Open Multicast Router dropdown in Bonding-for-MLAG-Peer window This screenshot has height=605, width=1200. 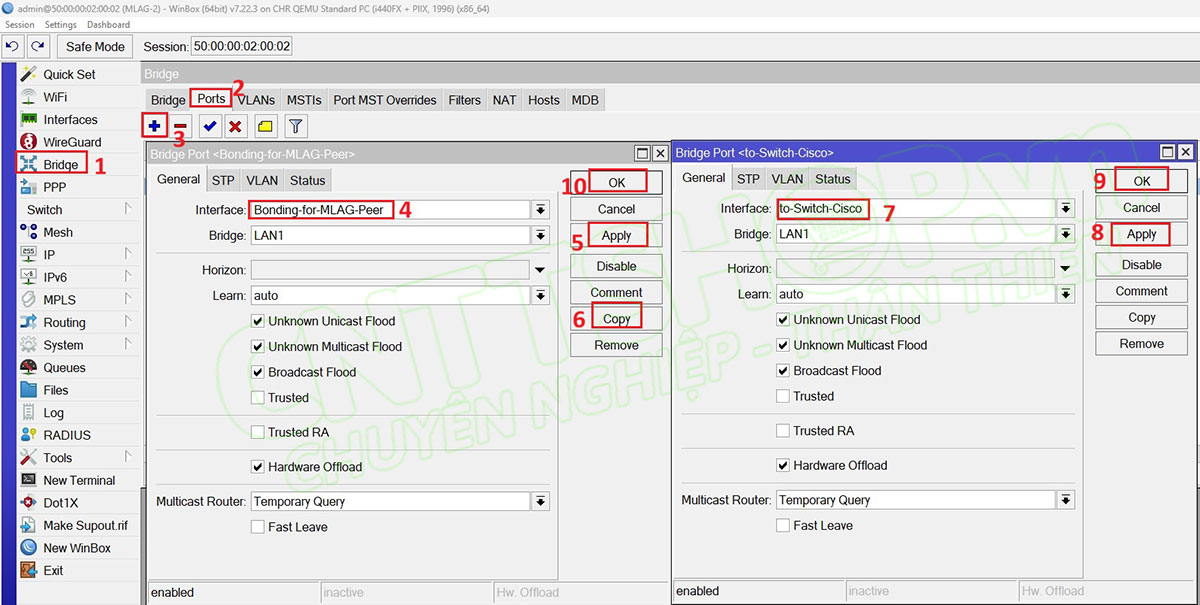(x=540, y=501)
